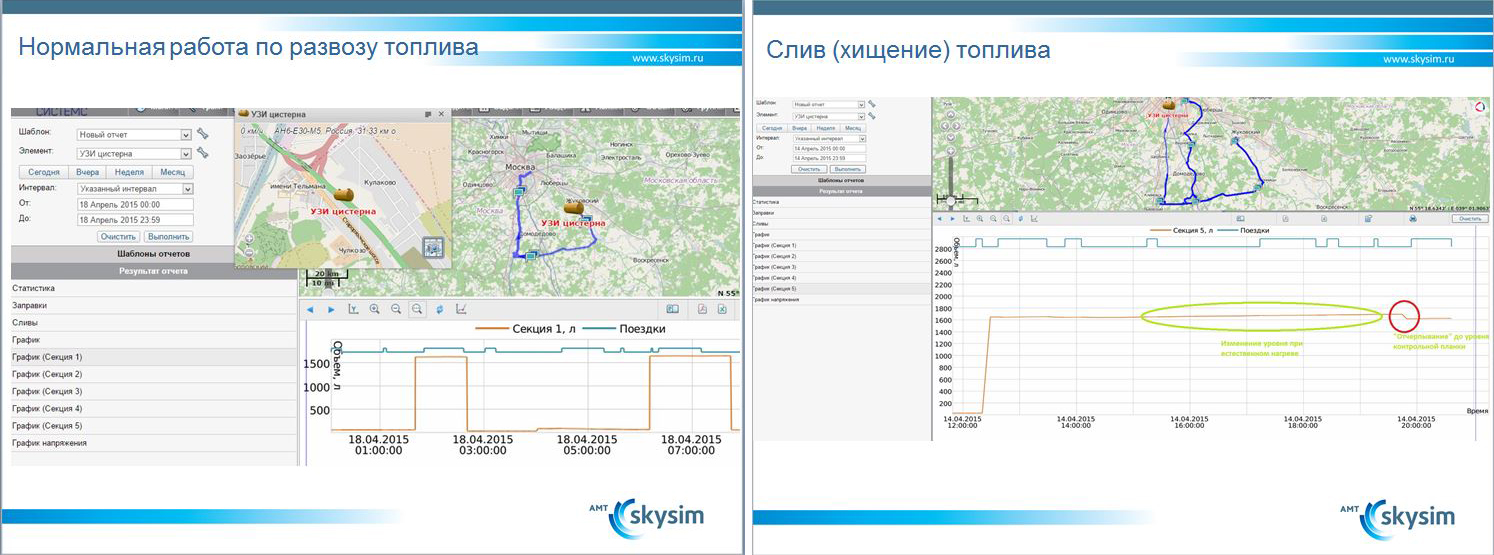
Task: Select График (Секция 1) in the highlighted report list
Action: coord(47,357)
